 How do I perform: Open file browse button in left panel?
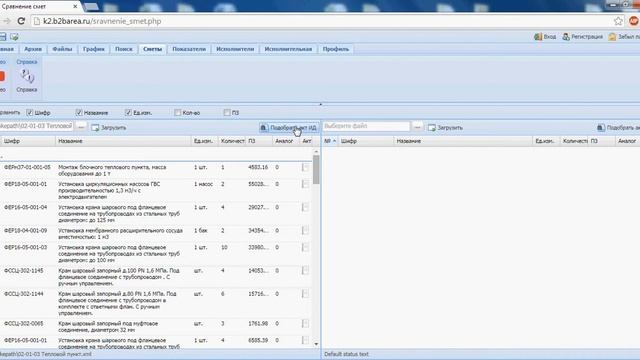pyautogui.click(x=81, y=127)
